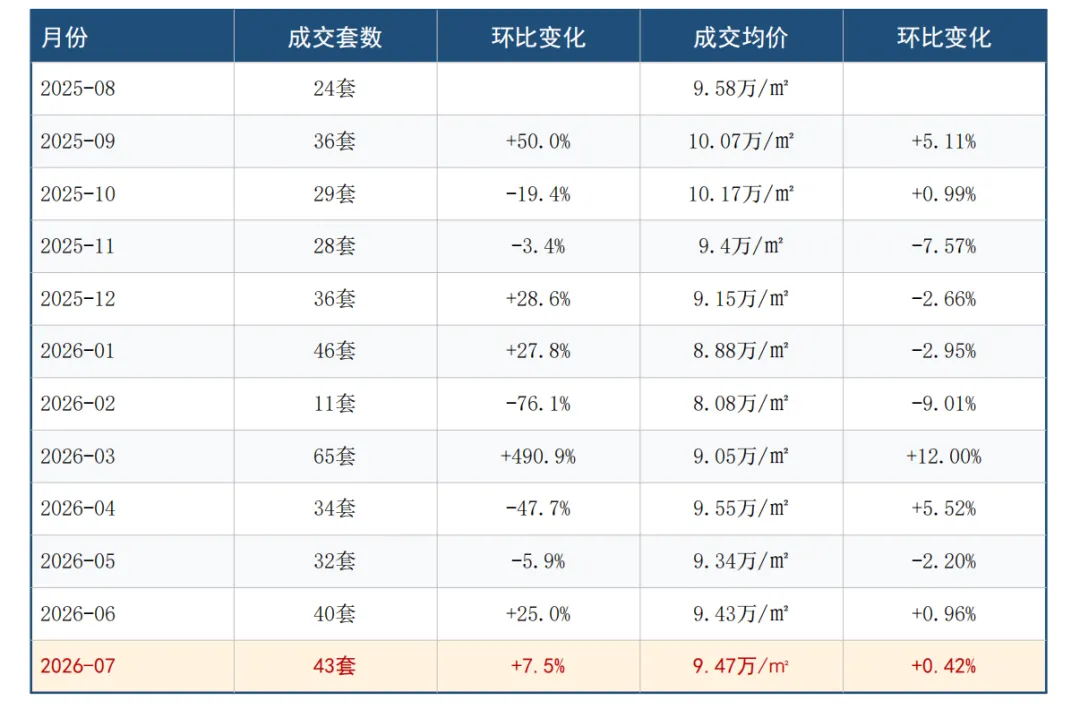Click the 成交均价 column header

(x=741, y=37)
